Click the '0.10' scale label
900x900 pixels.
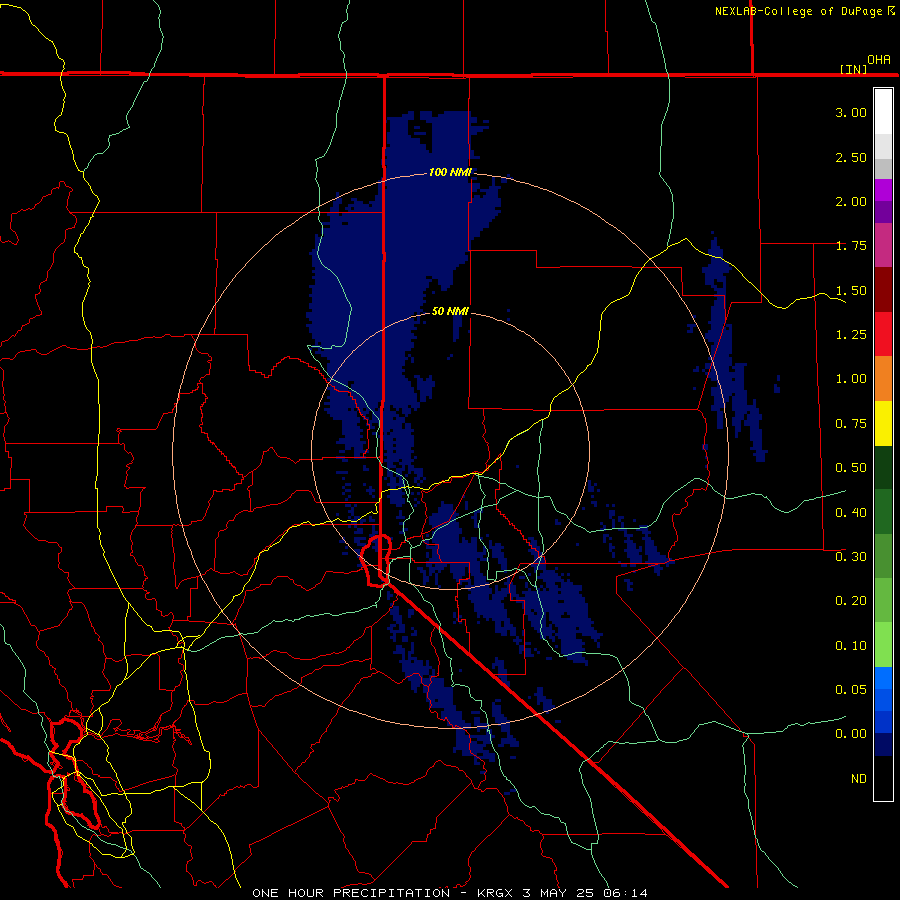click(851, 646)
